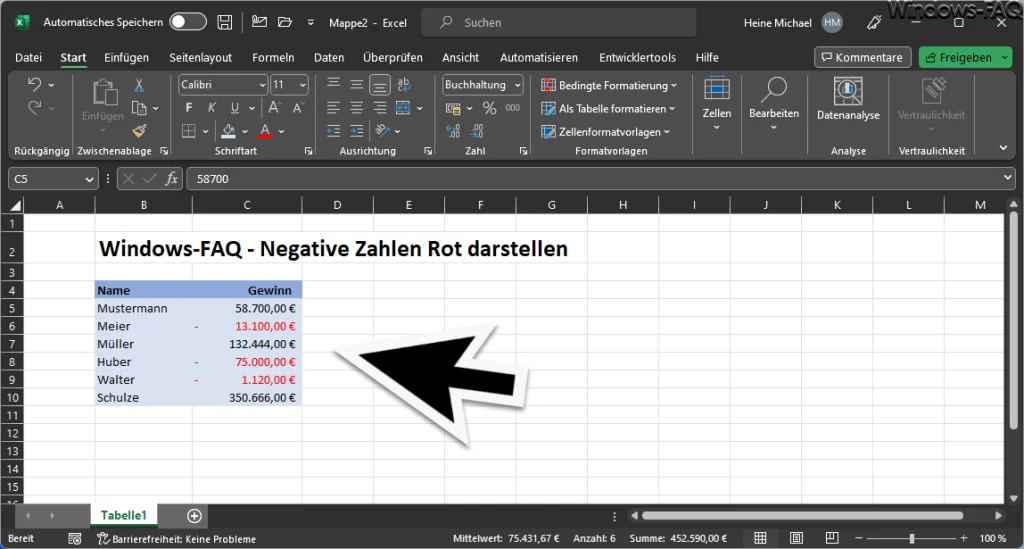Click the Freigeben share button

tap(959, 57)
